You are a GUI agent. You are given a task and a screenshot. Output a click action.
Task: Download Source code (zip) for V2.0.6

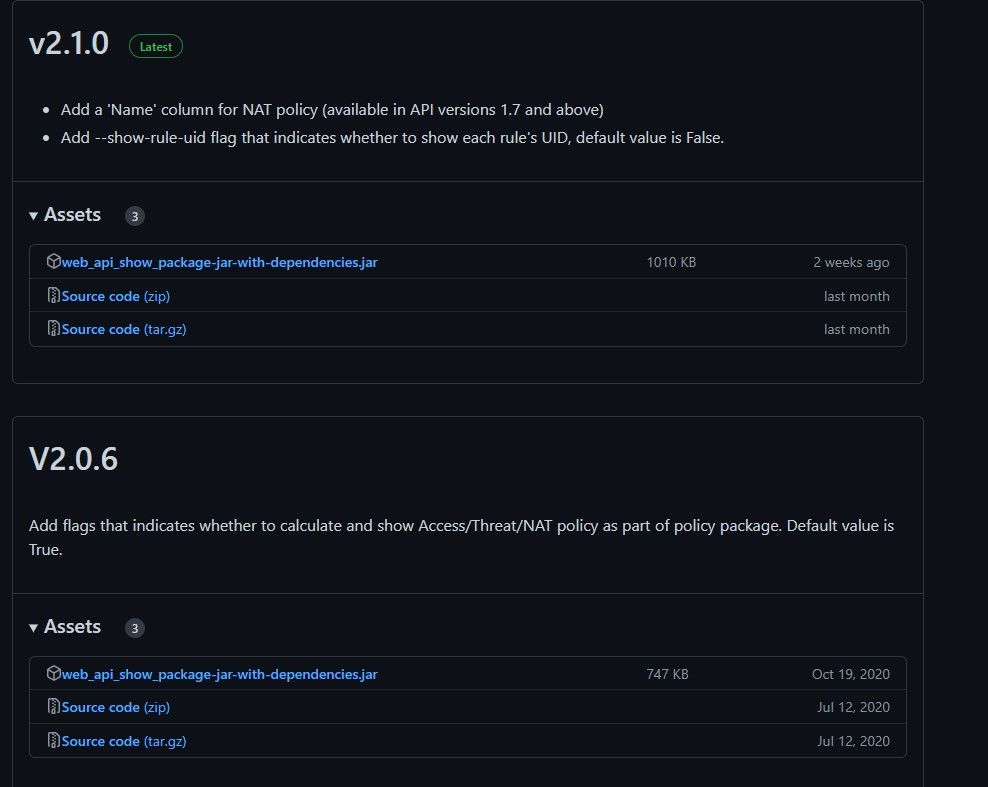click(x=116, y=707)
